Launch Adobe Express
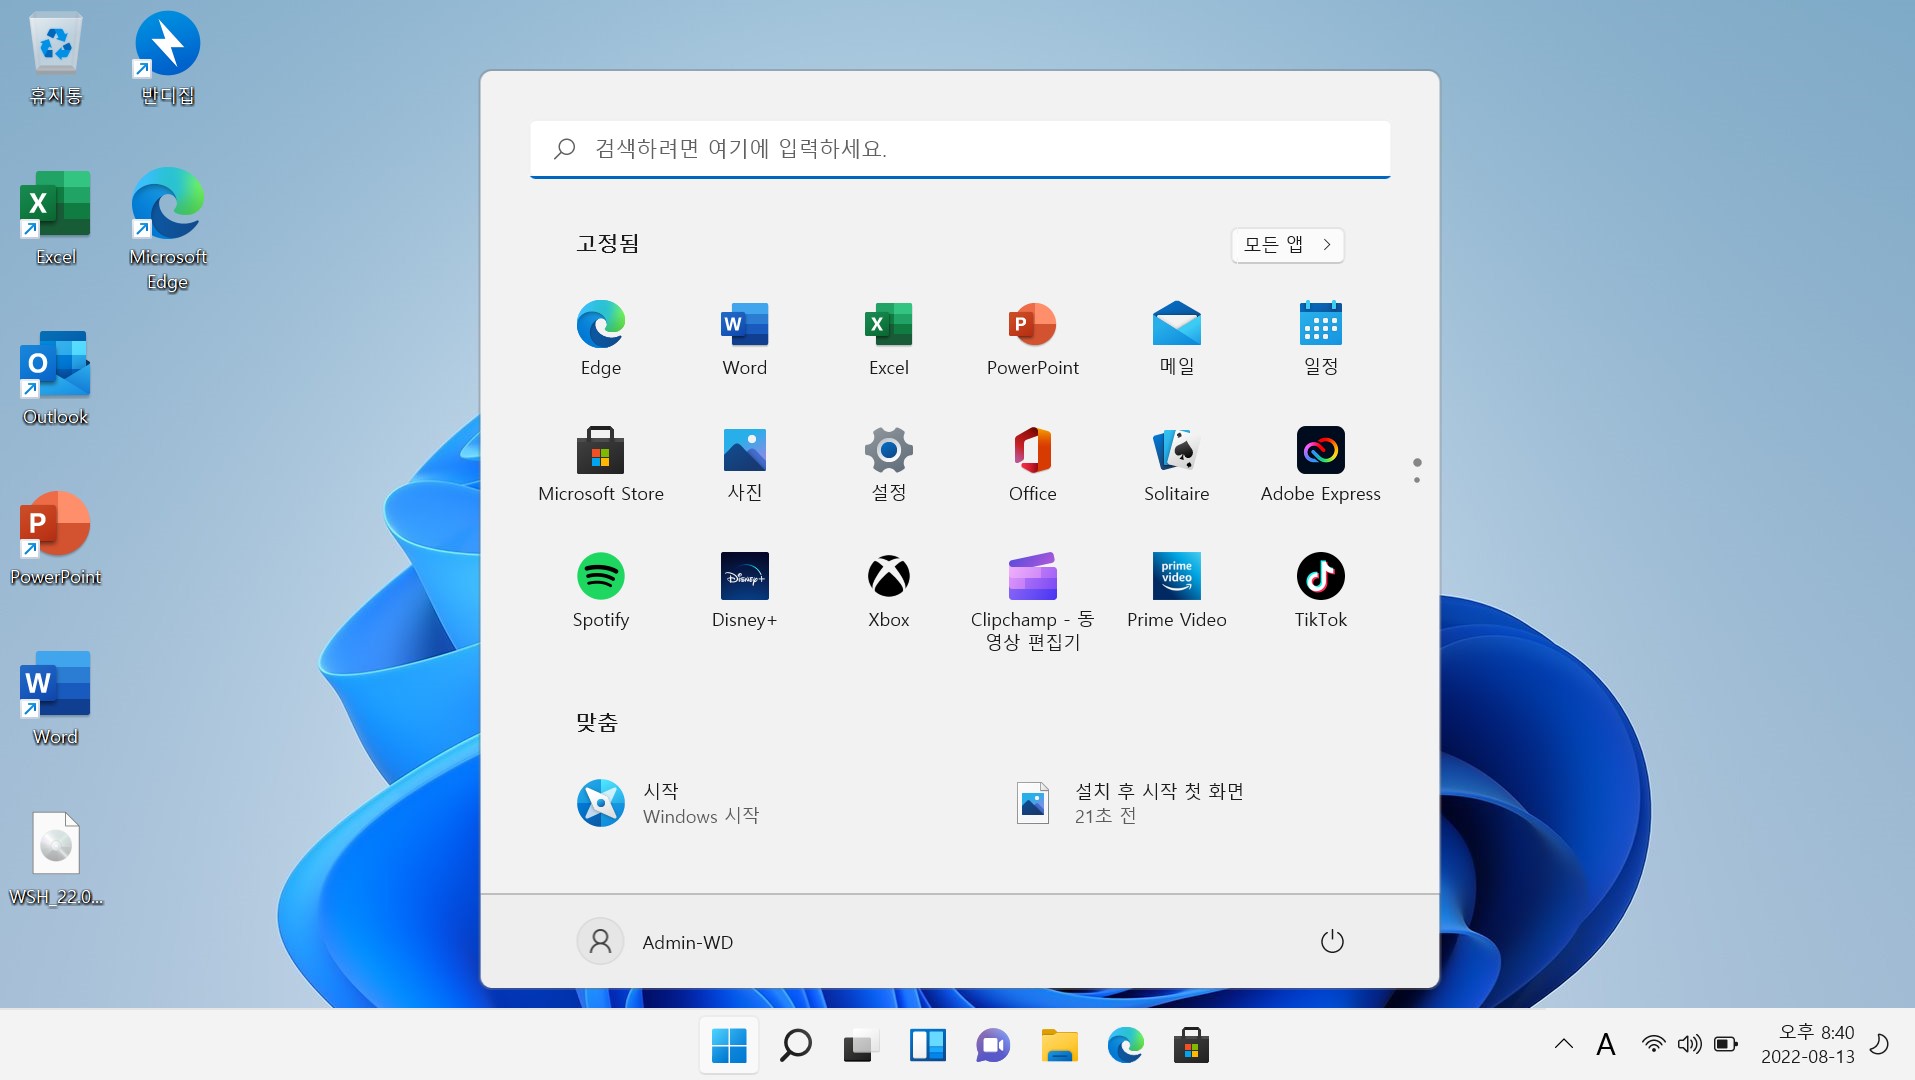The image size is (1915, 1080). pos(1321,464)
